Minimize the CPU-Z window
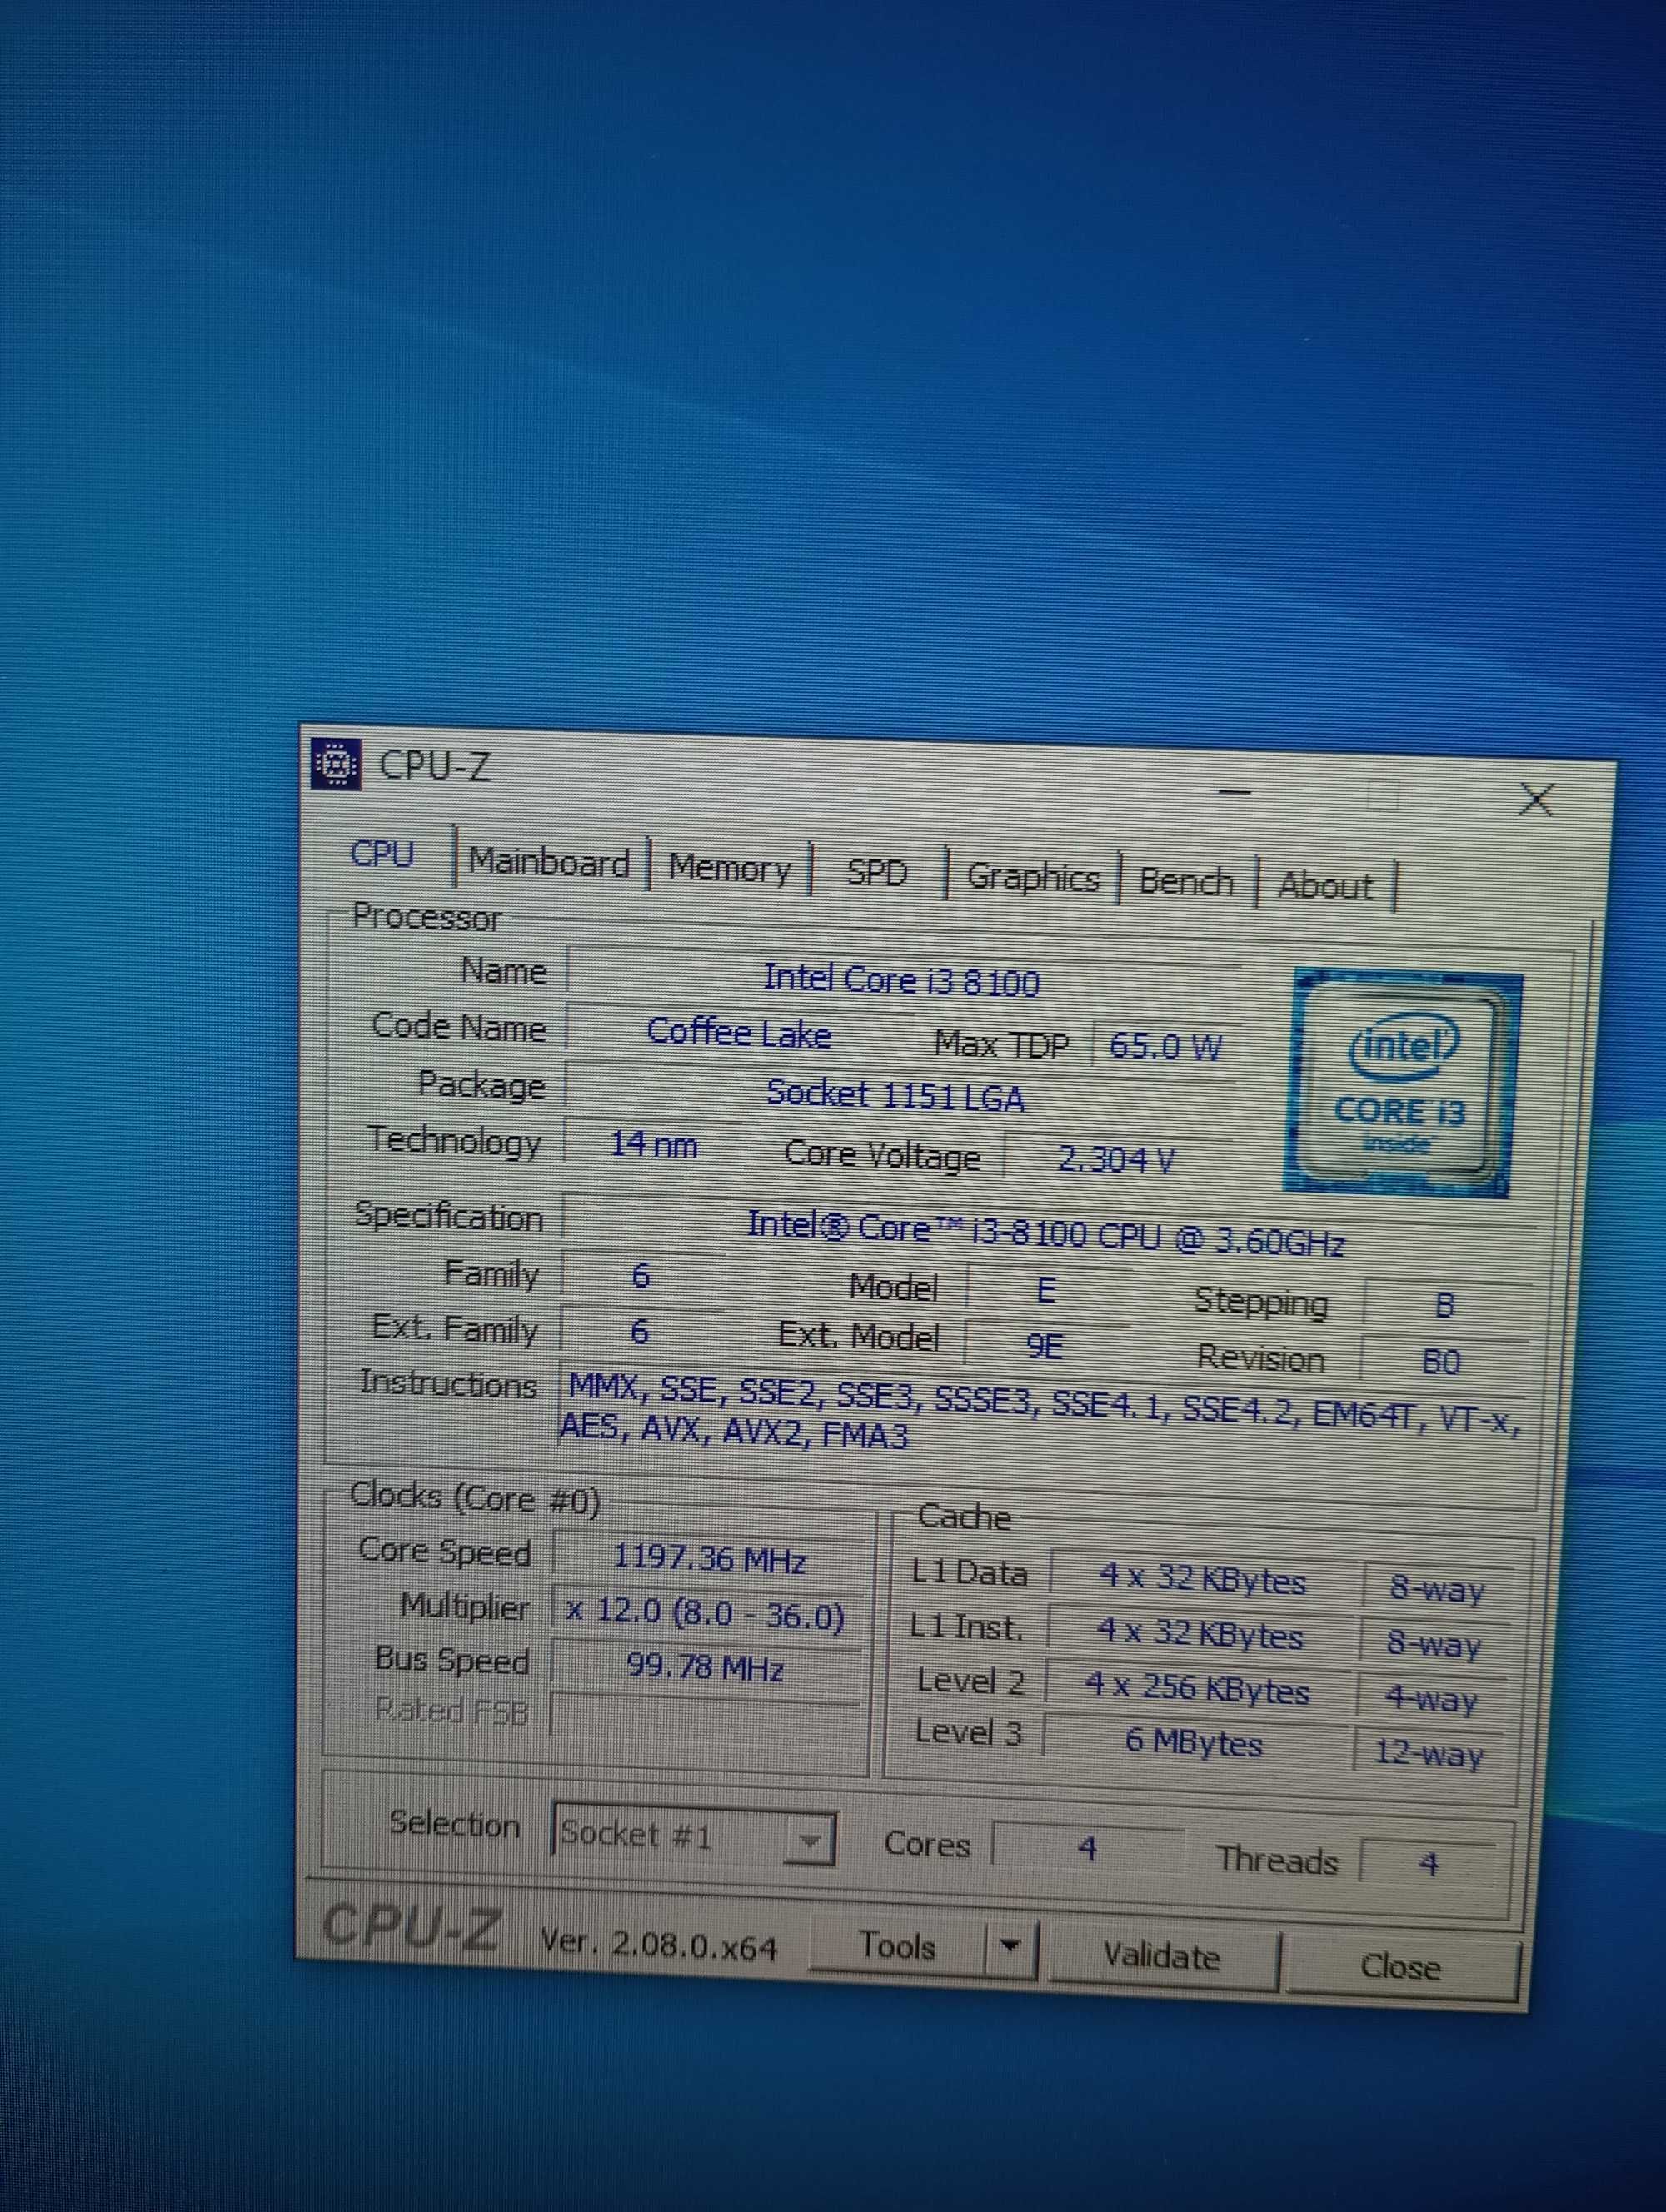 1235,792
